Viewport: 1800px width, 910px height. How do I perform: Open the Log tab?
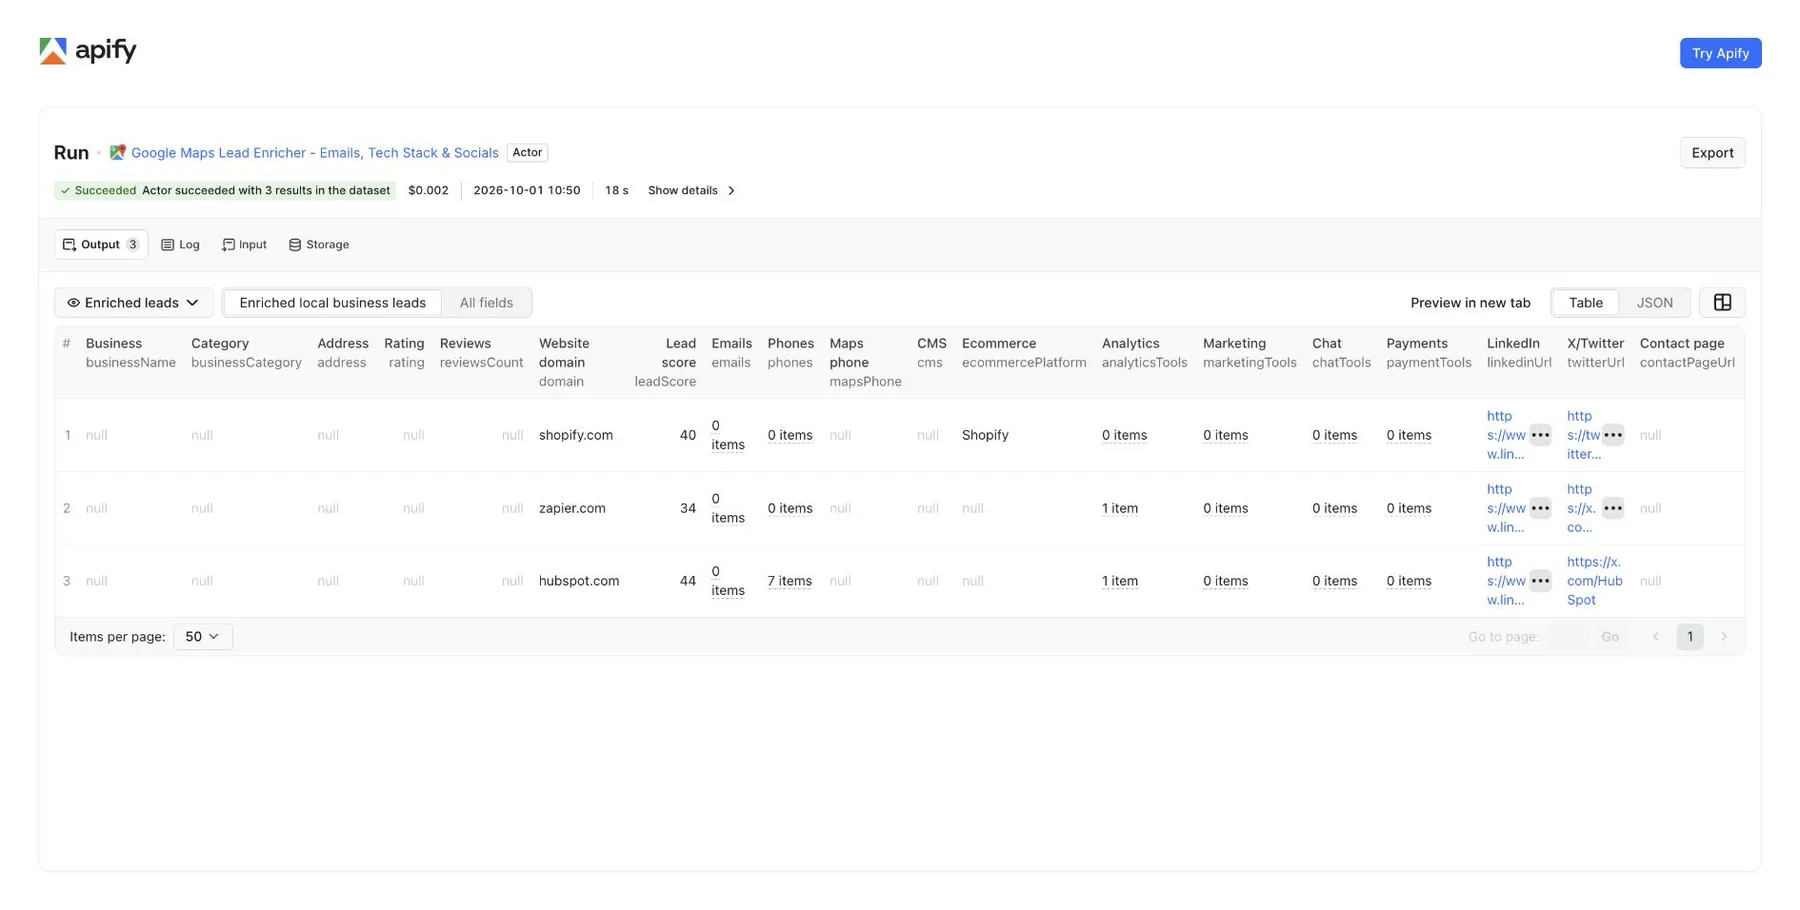pos(180,244)
